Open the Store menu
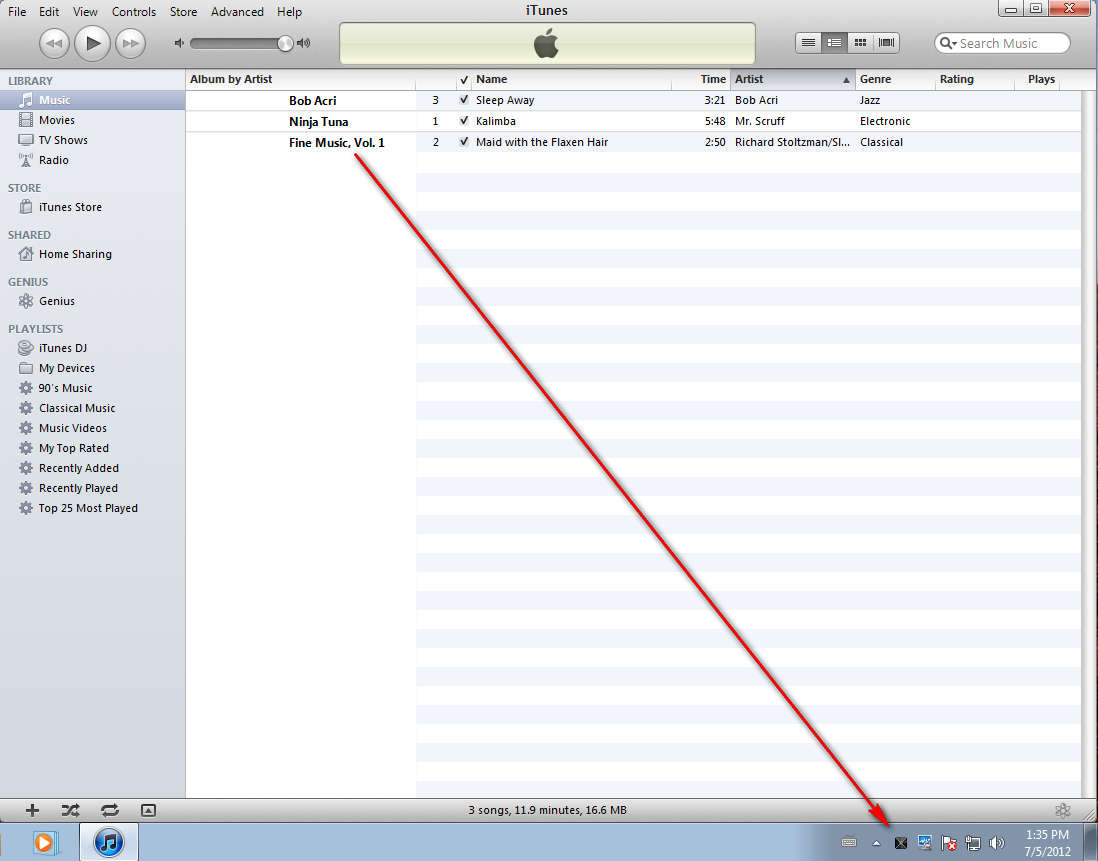 point(183,12)
